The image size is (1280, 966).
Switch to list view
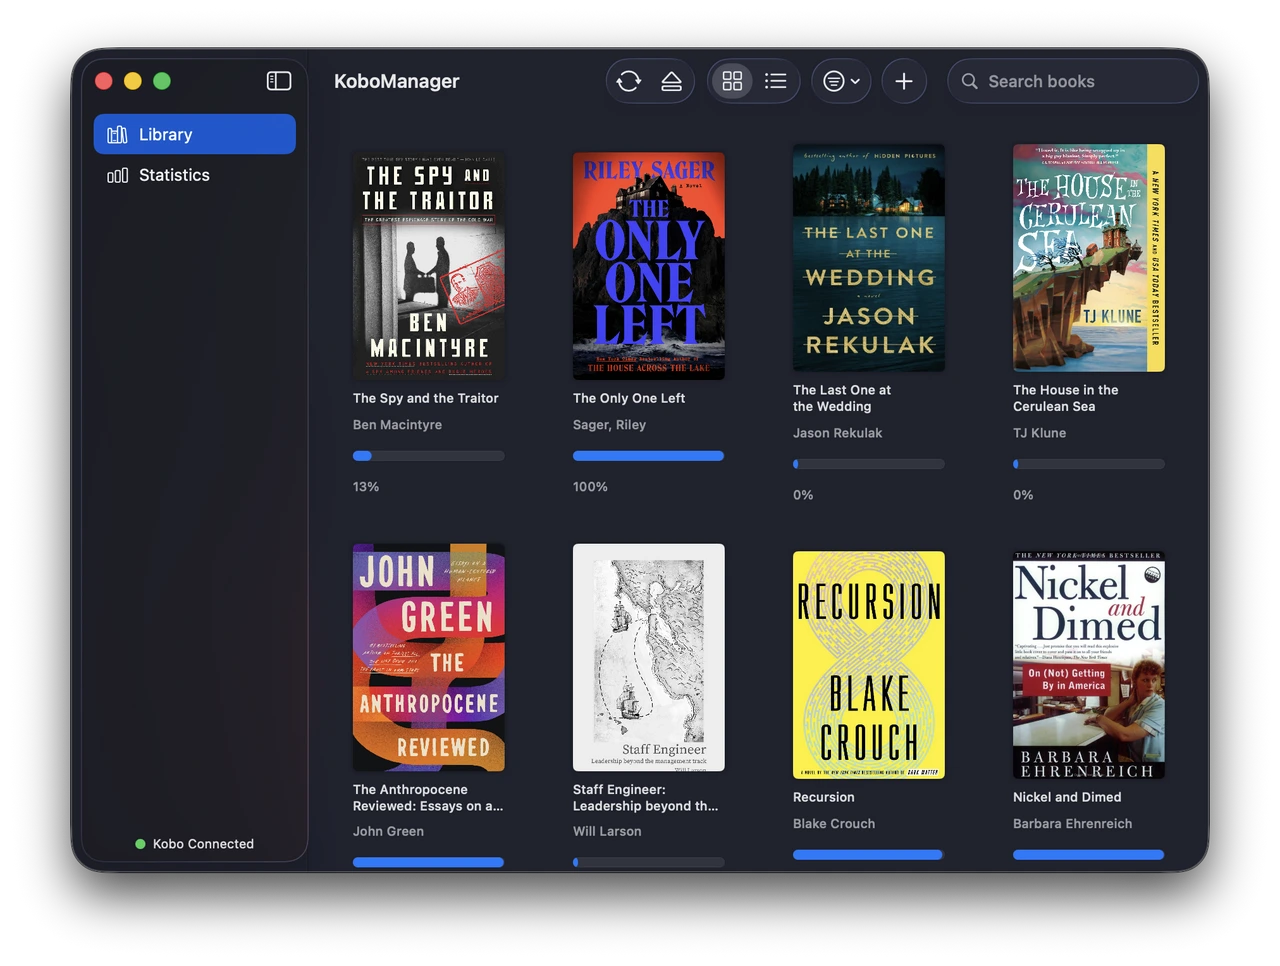[x=775, y=81]
